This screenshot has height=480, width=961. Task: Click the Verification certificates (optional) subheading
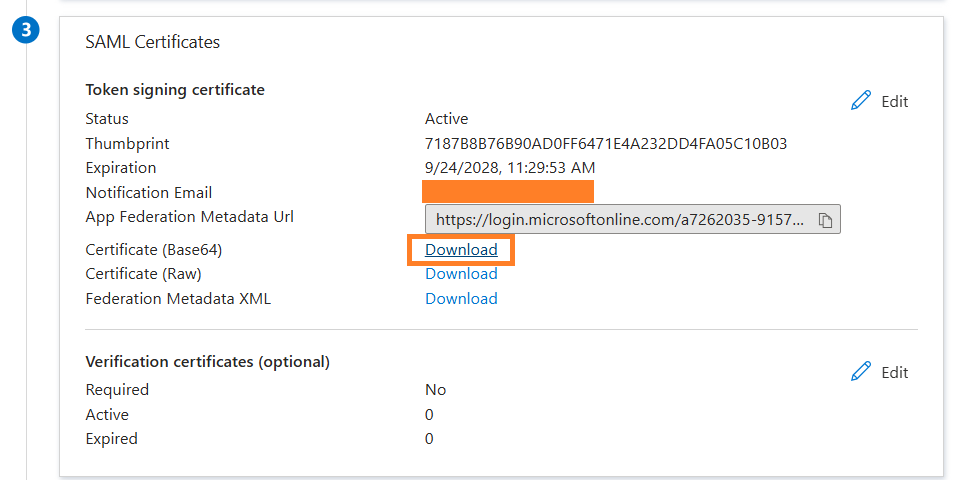click(207, 361)
